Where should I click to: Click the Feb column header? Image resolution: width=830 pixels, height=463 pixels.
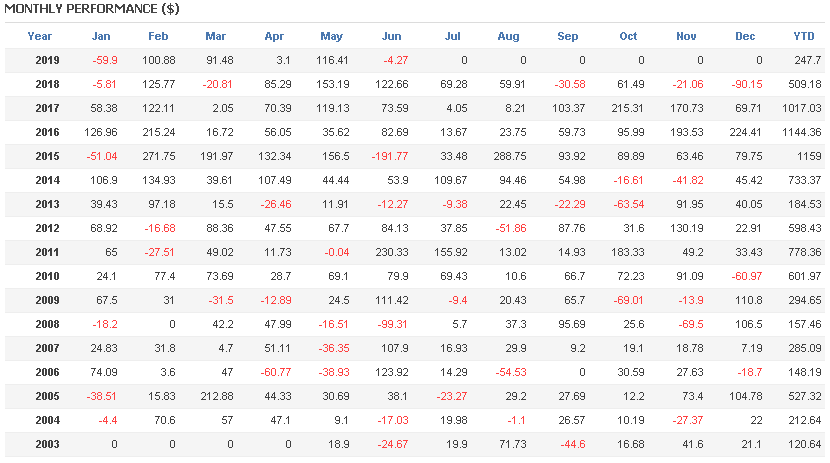[x=158, y=36]
